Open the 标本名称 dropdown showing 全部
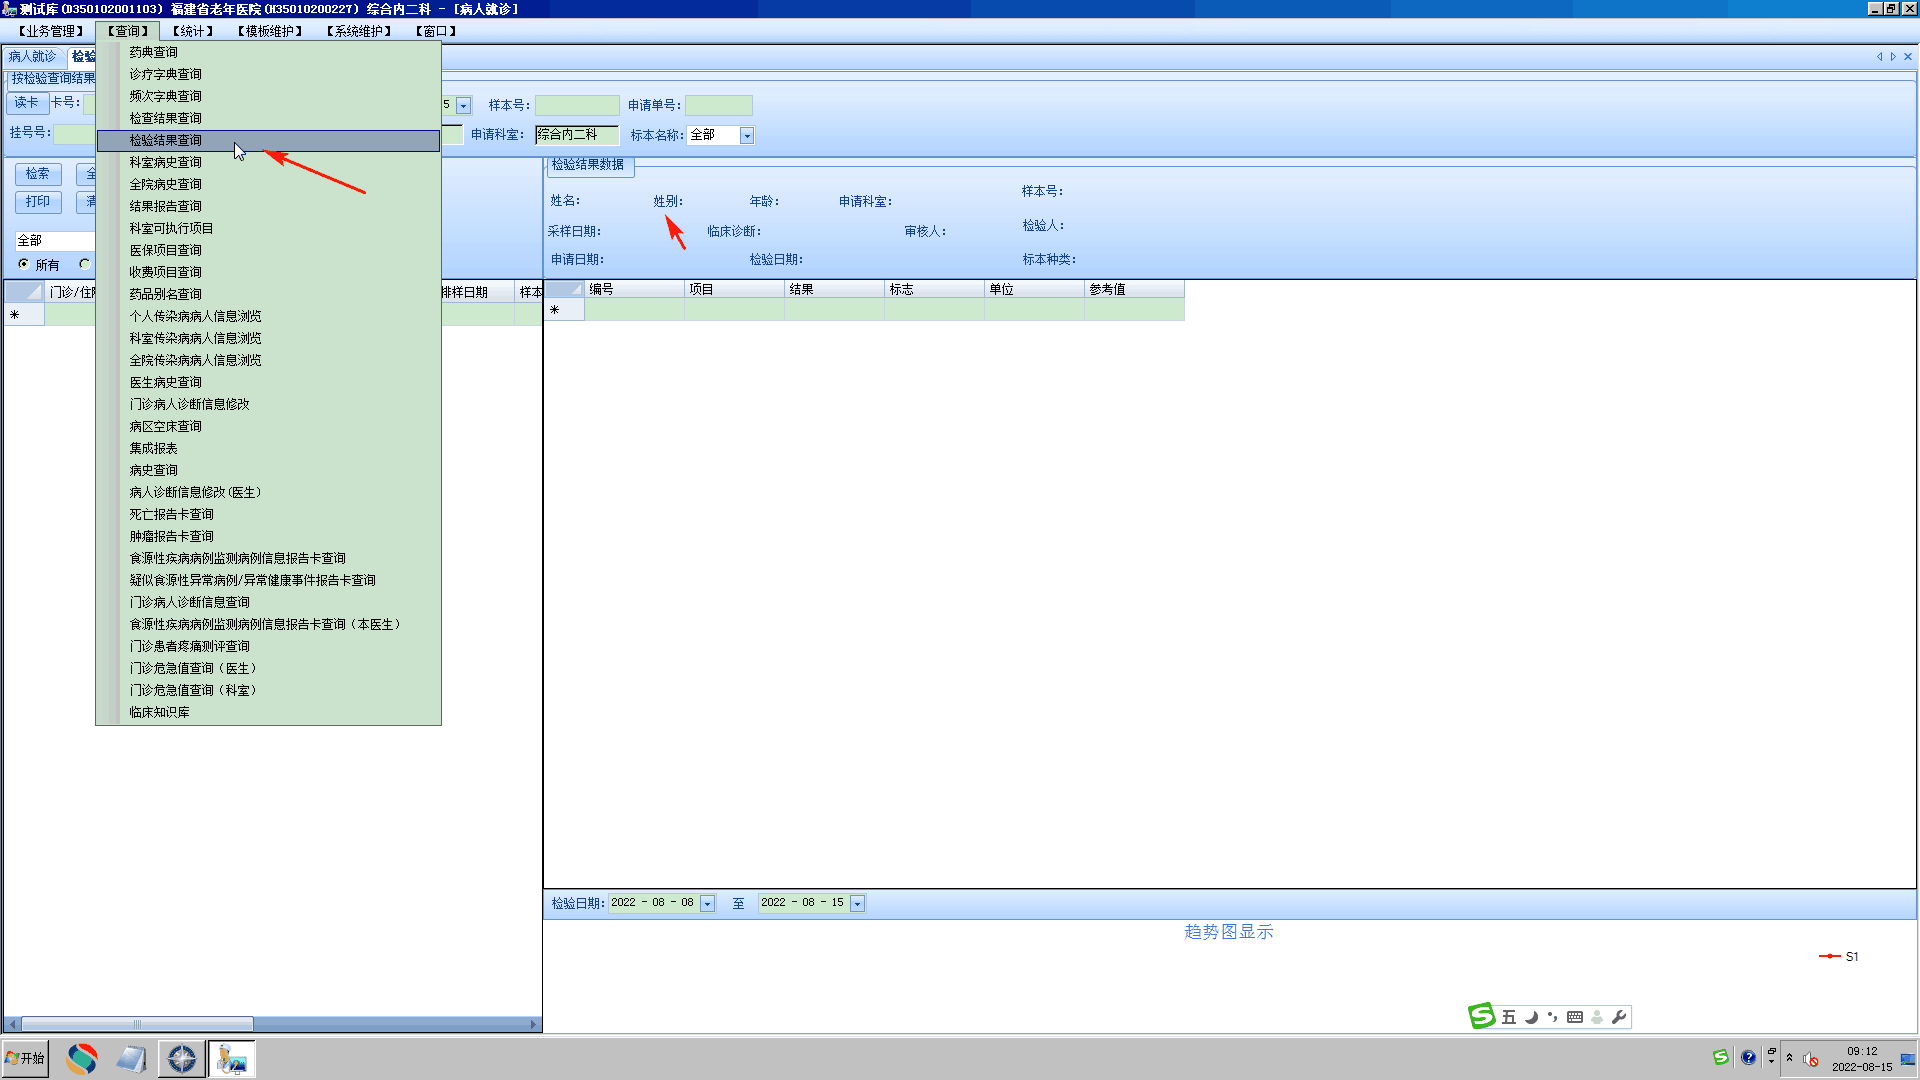Screen dimensions: 1920x1080 pos(746,135)
